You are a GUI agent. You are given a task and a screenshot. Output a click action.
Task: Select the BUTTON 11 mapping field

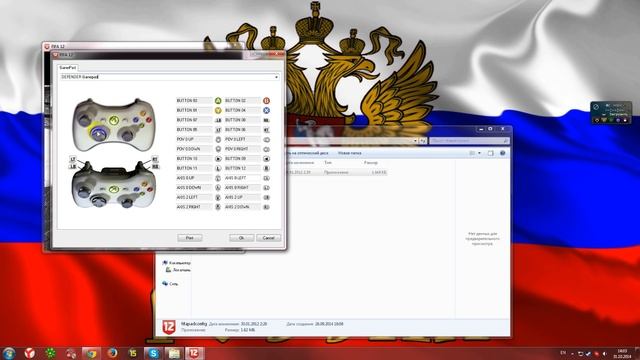pos(194,168)
